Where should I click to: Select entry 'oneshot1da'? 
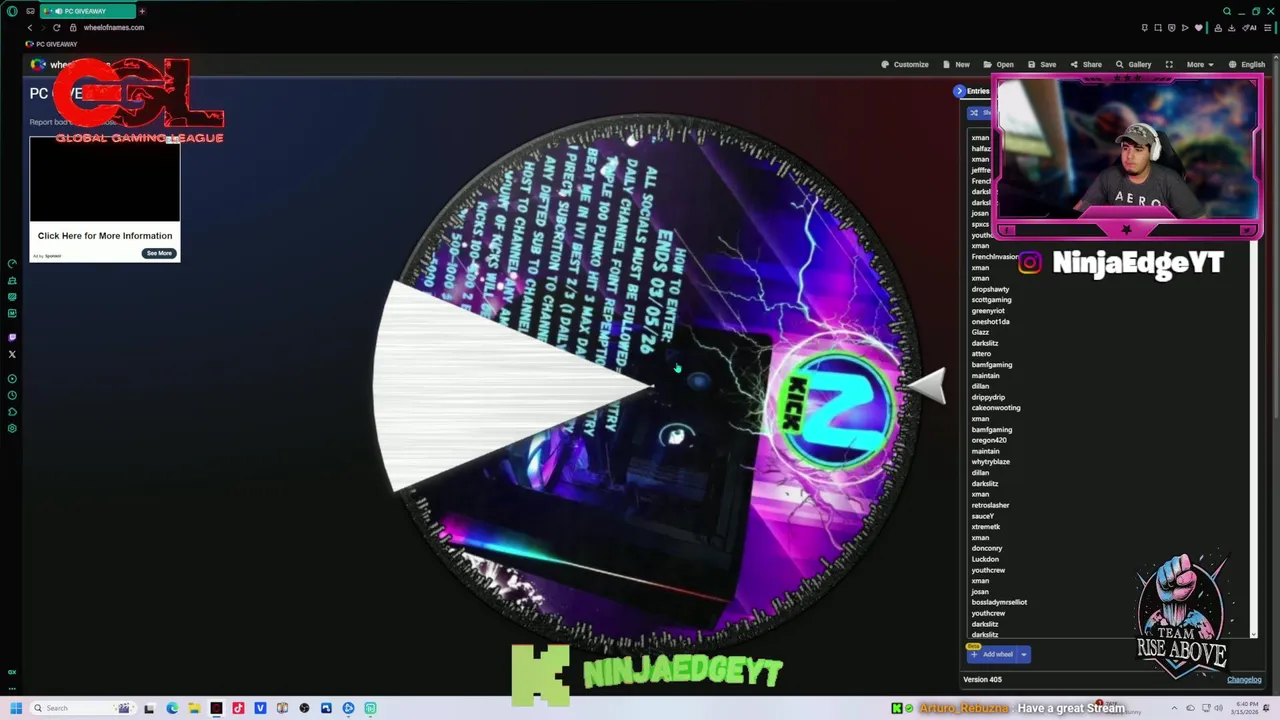coord(990,322)
